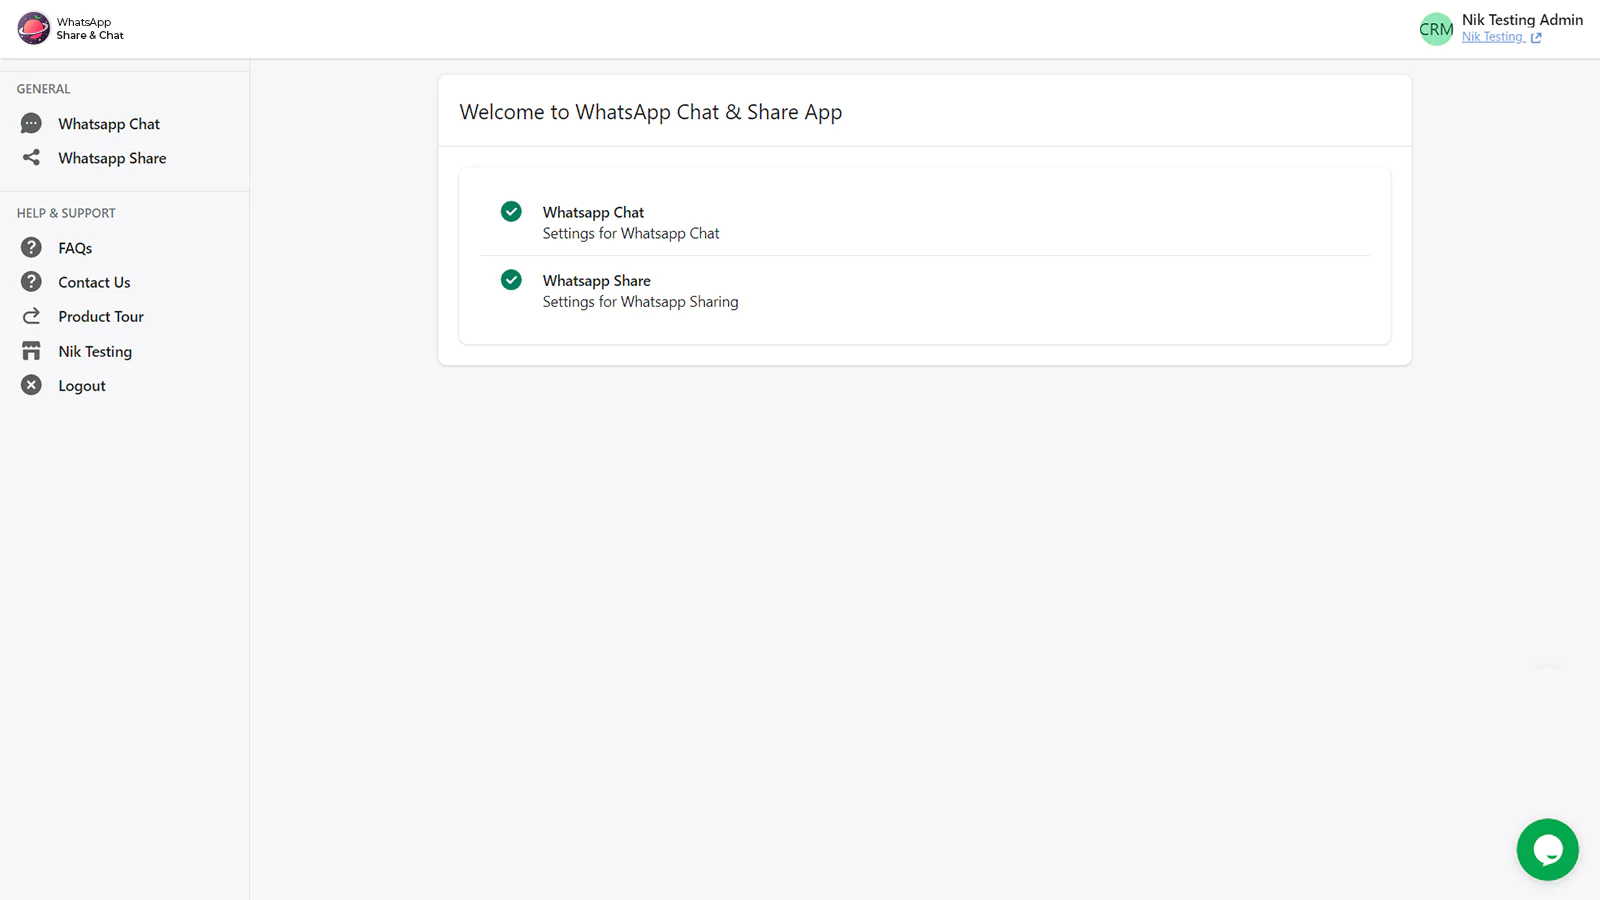
Task: Click the CRM user avatar
Action: click(1436, 29)
